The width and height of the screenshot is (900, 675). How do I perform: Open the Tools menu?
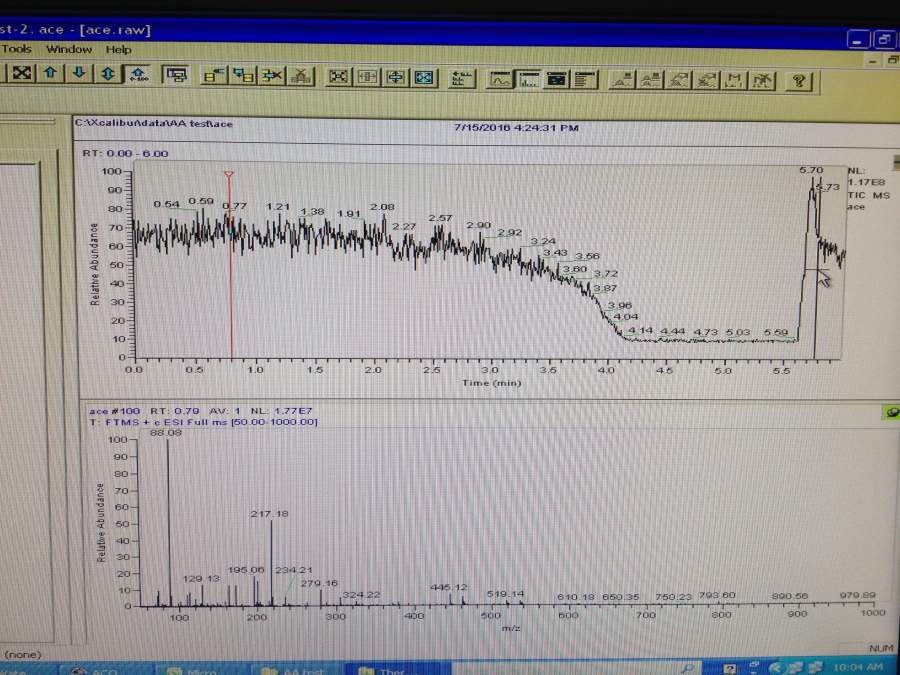pyautogui.click(x=17, y=49)
